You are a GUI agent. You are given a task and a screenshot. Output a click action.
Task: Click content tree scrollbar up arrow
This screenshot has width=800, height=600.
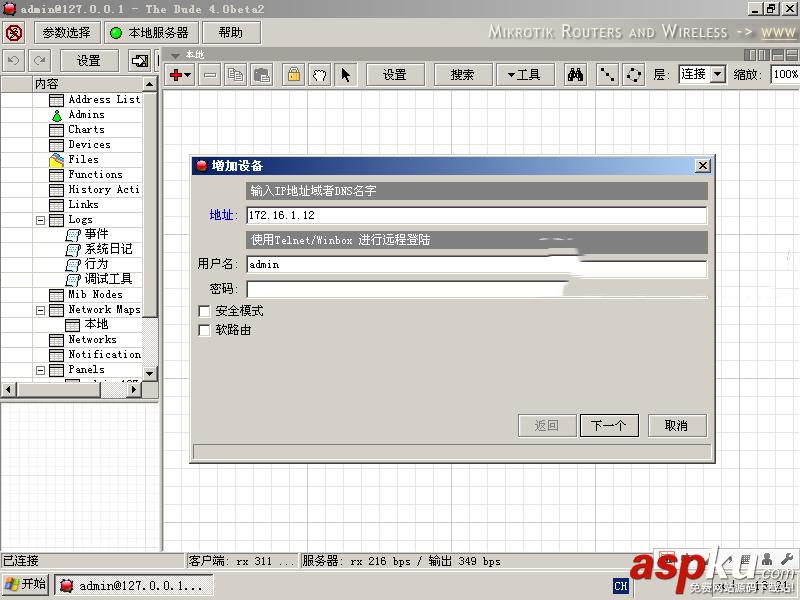149,84
